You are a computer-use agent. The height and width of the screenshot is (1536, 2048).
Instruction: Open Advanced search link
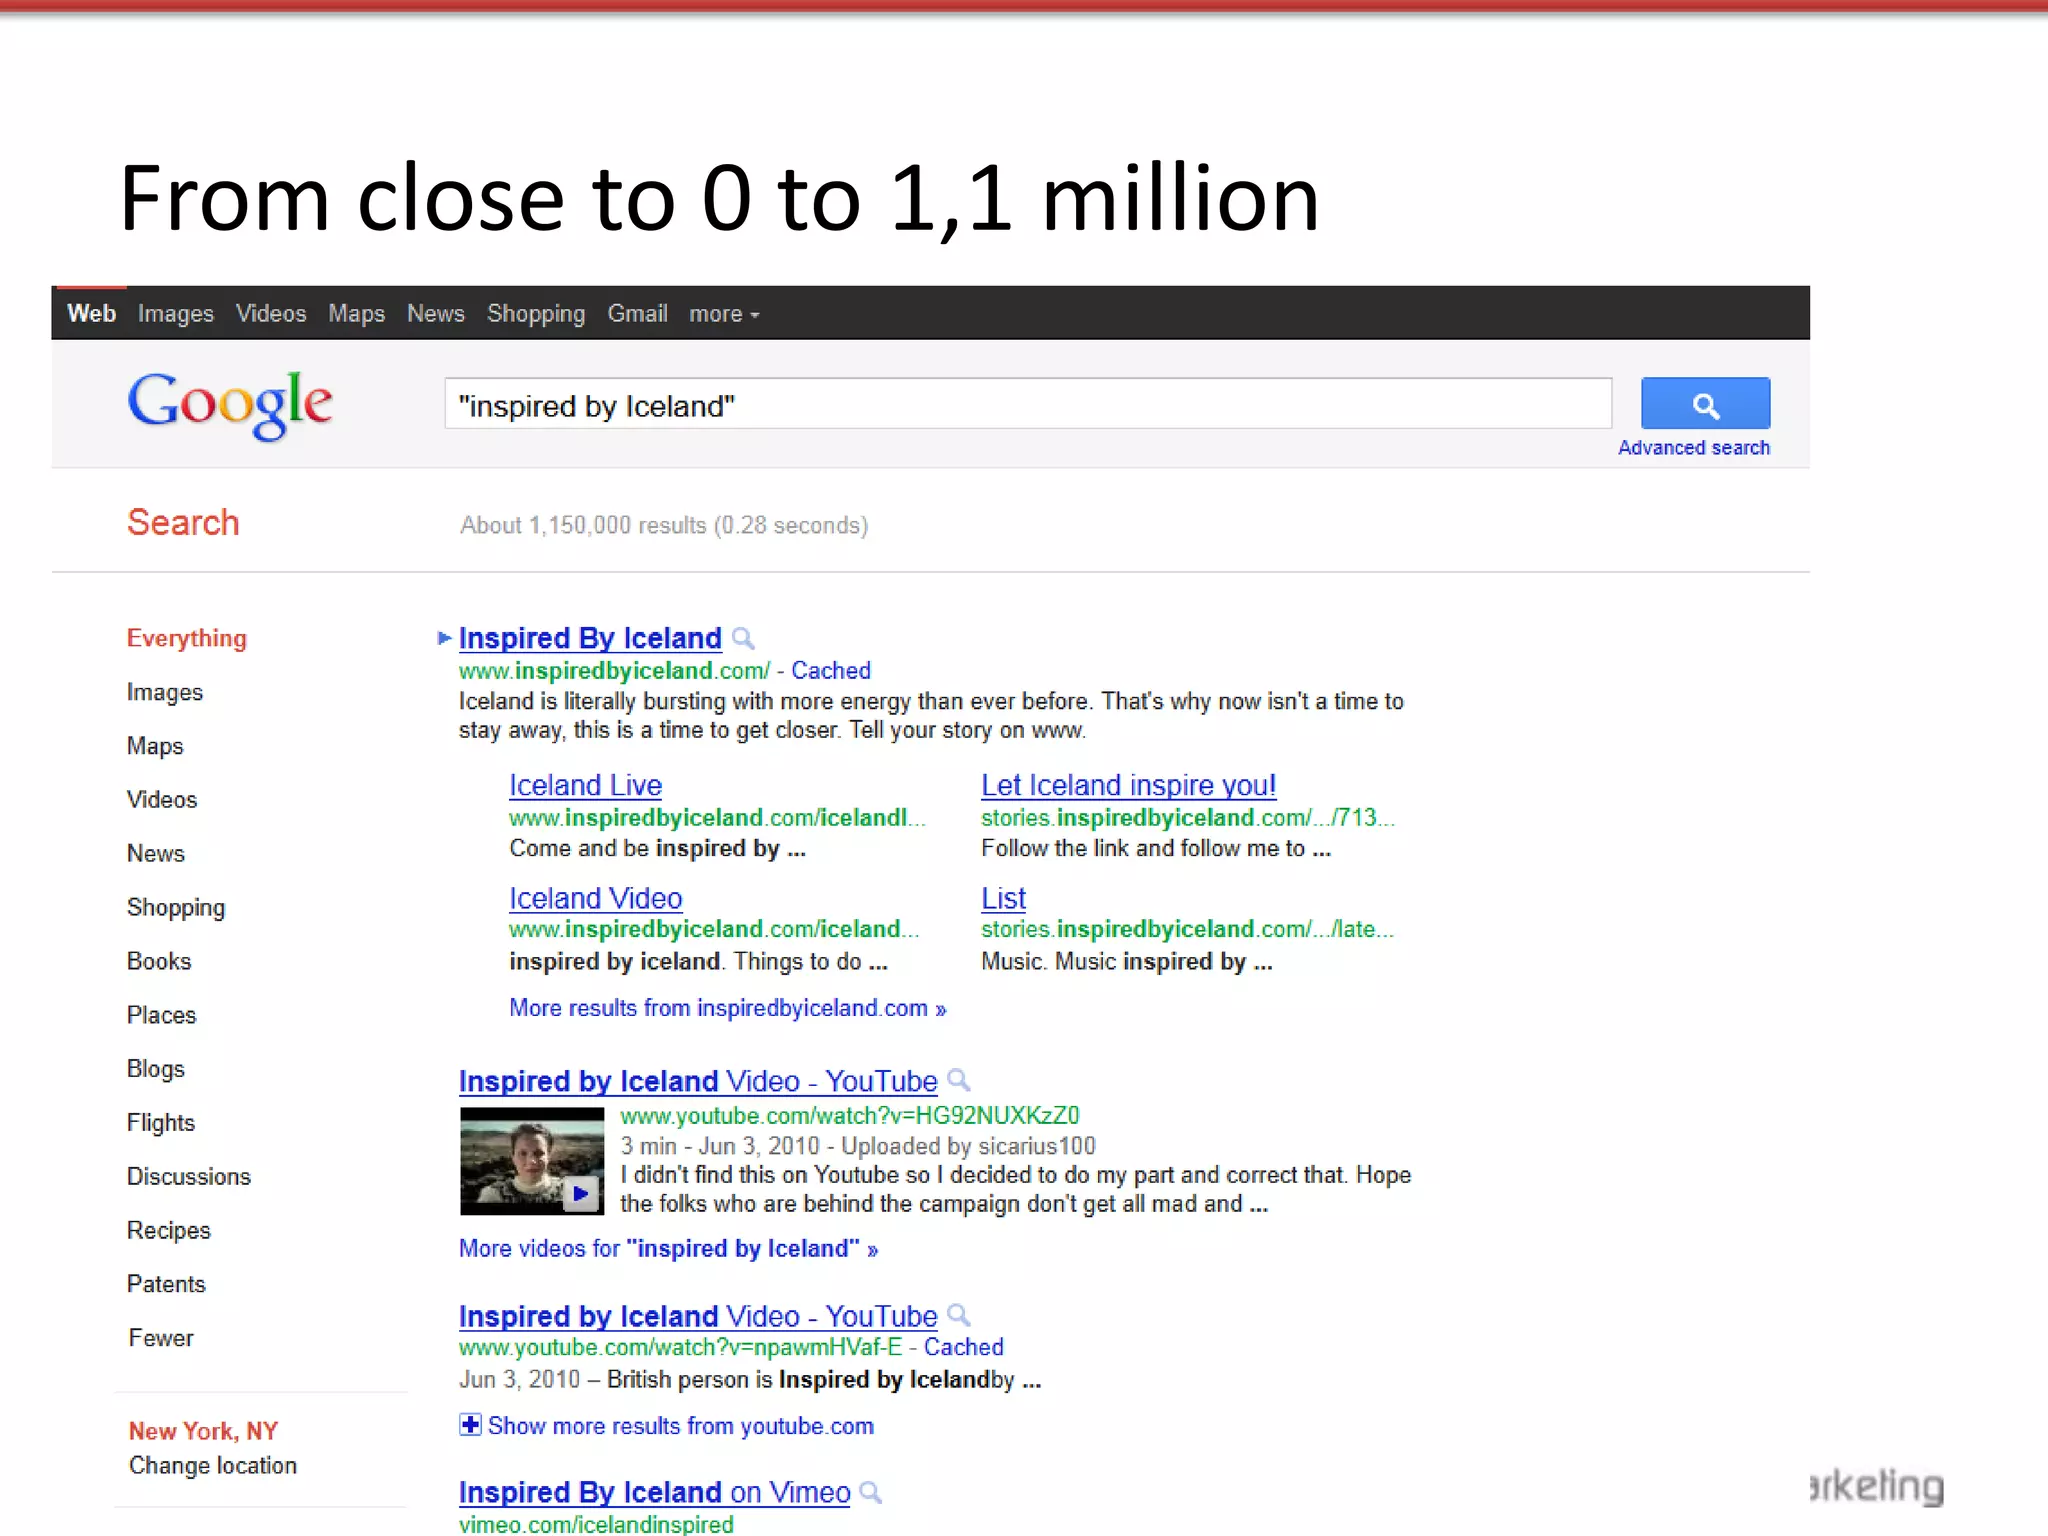tap(1694, 448)
